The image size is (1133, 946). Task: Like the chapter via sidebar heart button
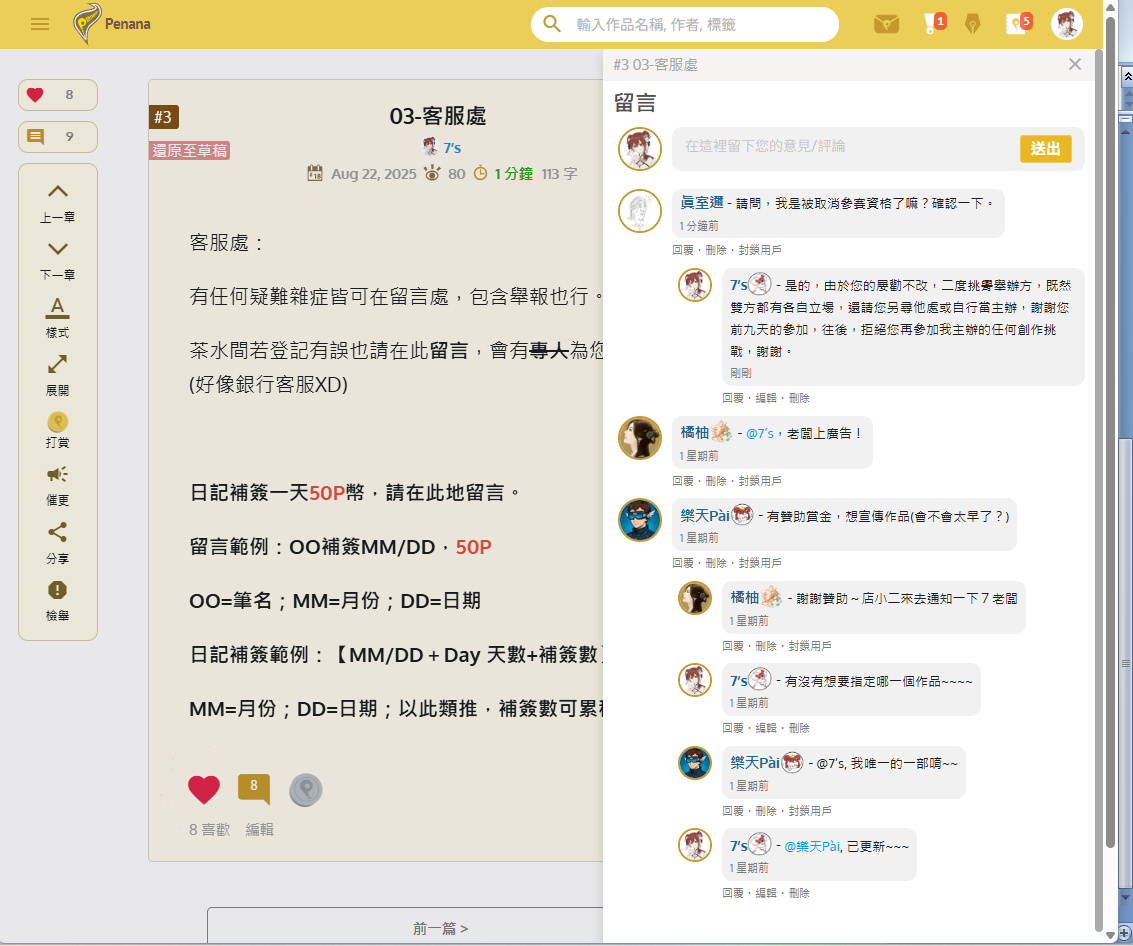[x=58, y=95]
